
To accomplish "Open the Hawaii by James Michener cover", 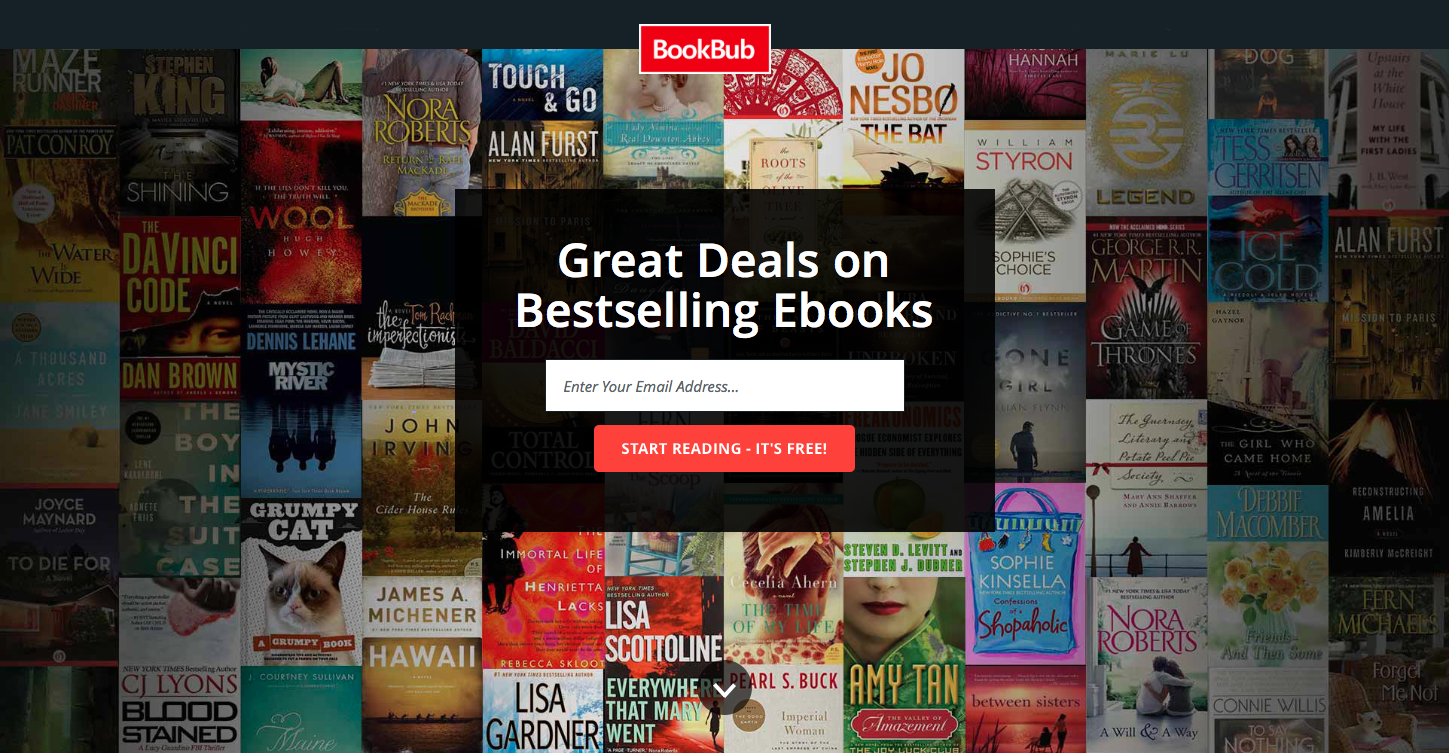I will pyautogui.click(x=422, y=664).
